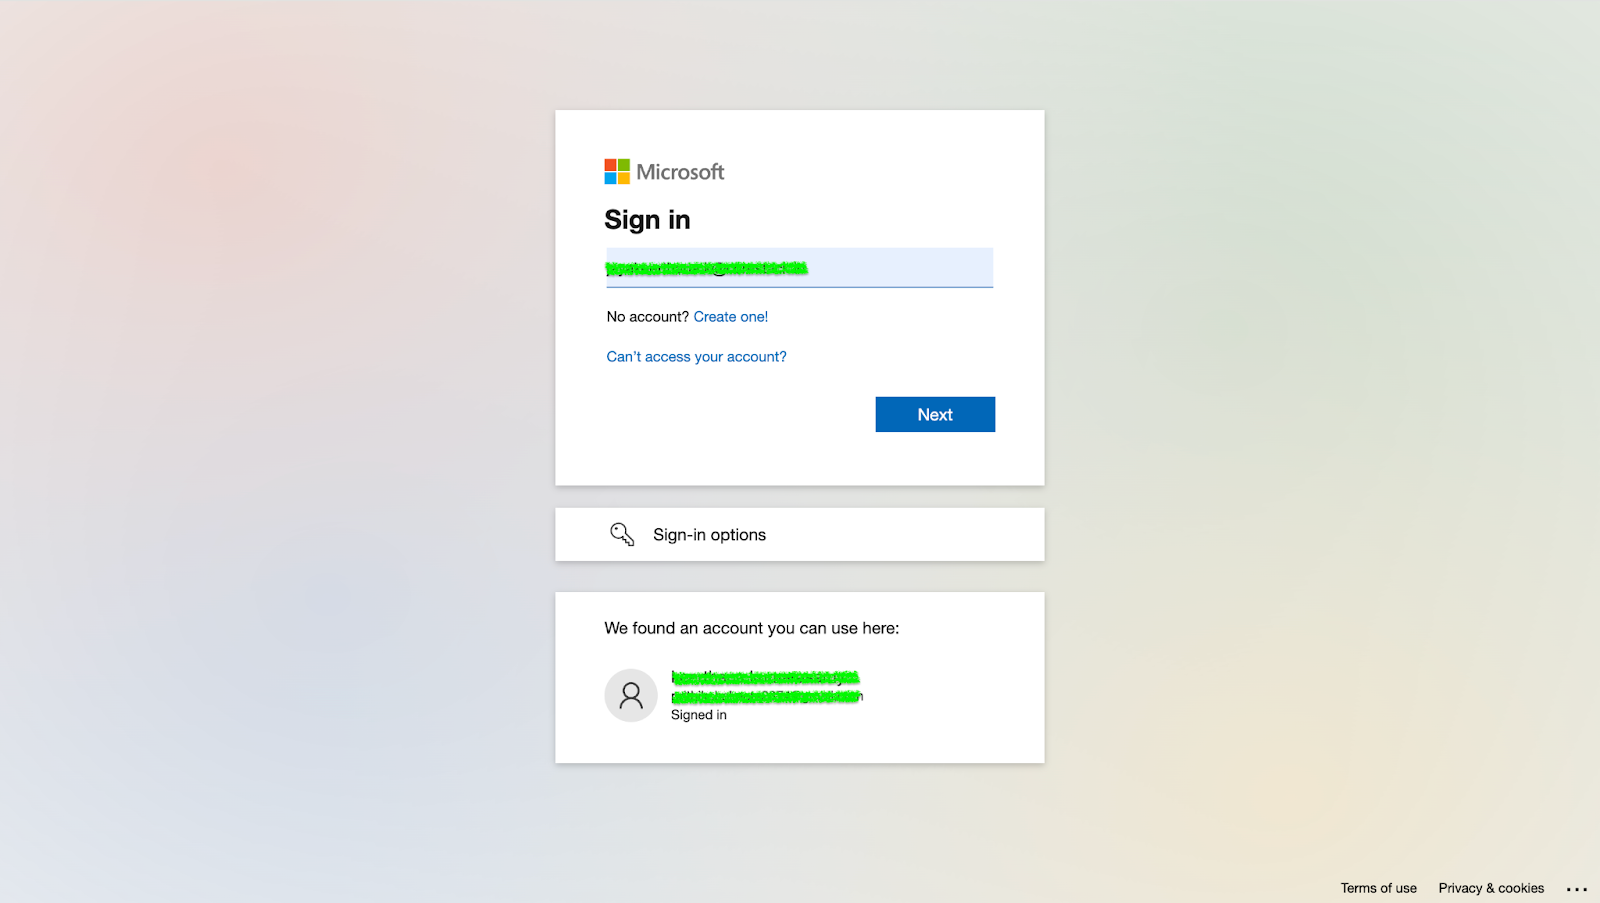The image size is (1600, 903).
Task: Select the redacted account email line
Action: point(767,696)
